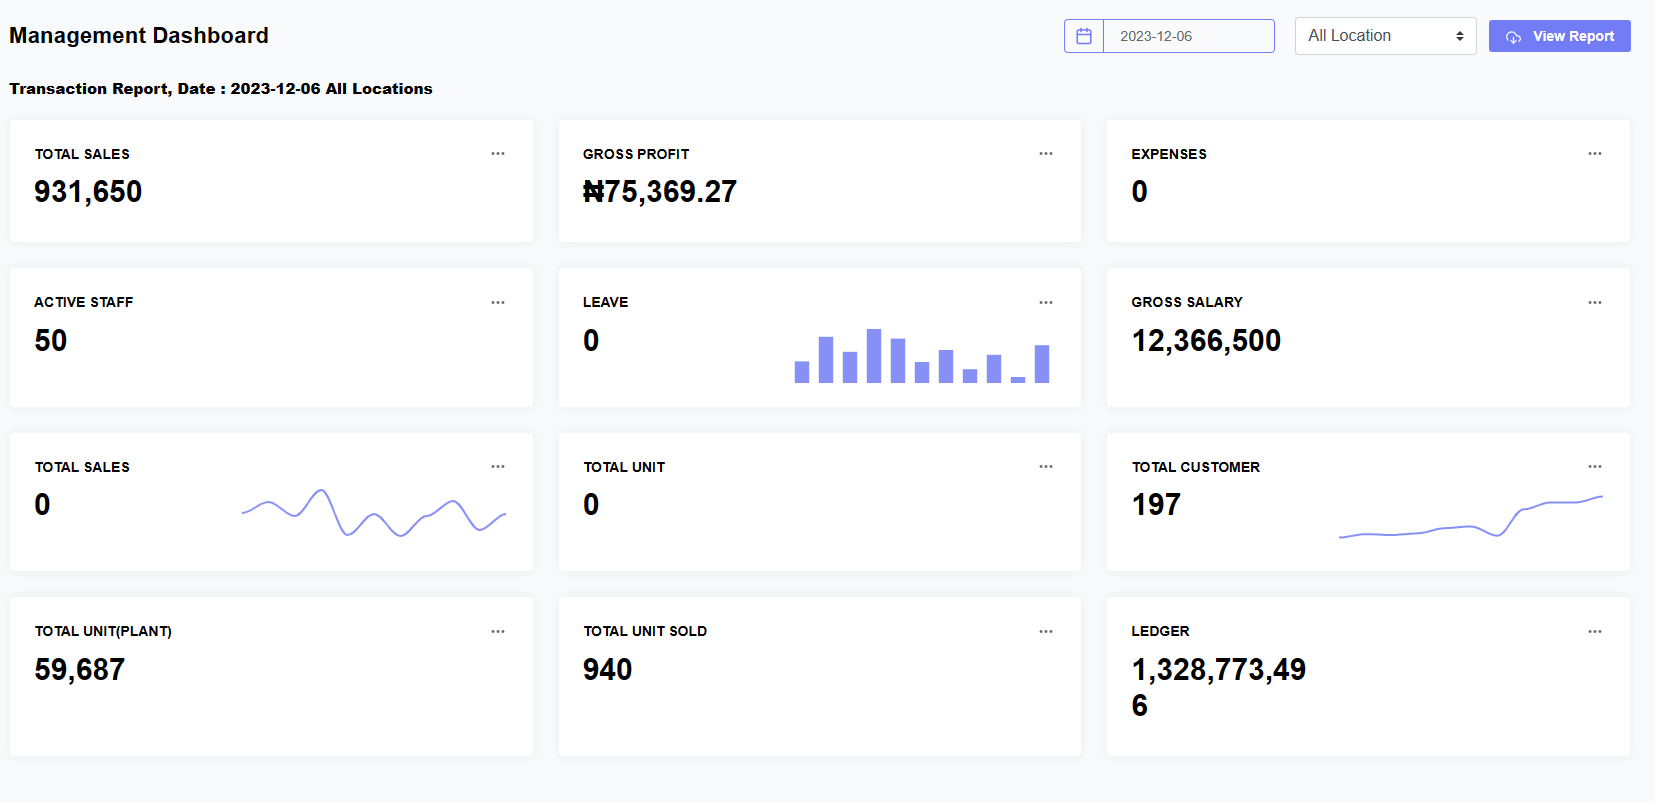Click the GROSS SALARY card label

(1187, 302)
